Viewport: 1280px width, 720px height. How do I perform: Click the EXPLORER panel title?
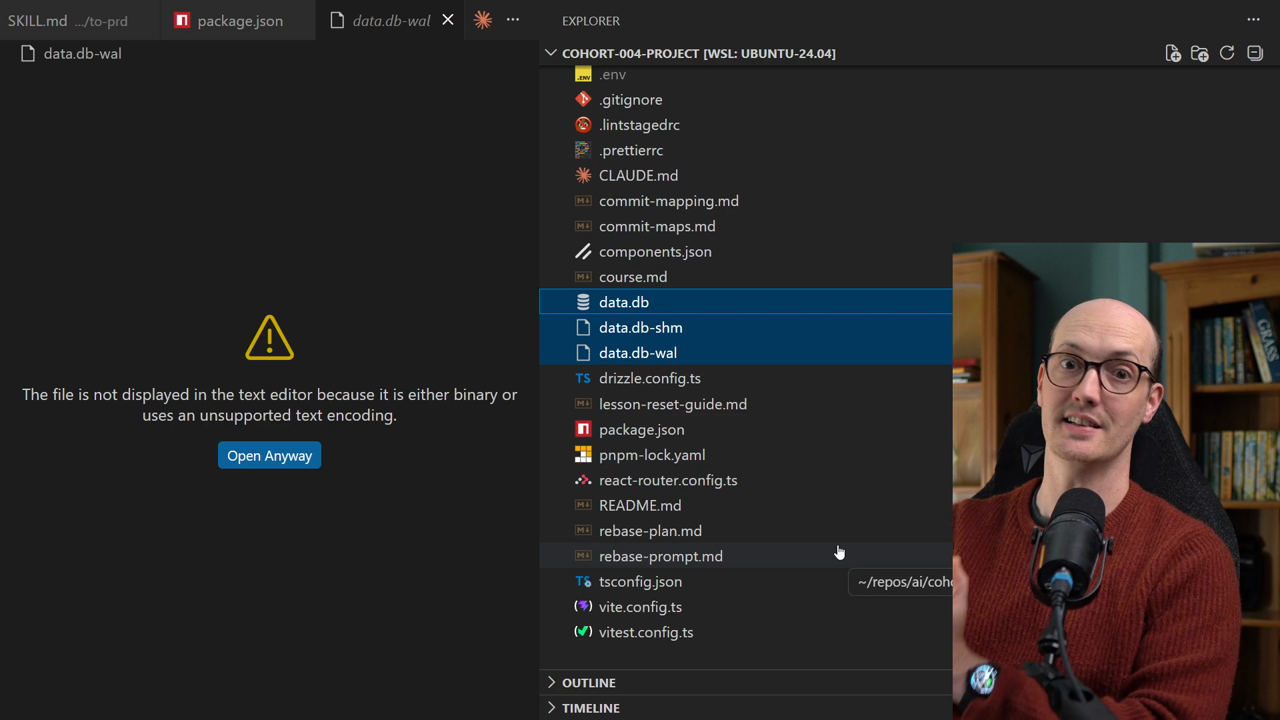point(590,20)
